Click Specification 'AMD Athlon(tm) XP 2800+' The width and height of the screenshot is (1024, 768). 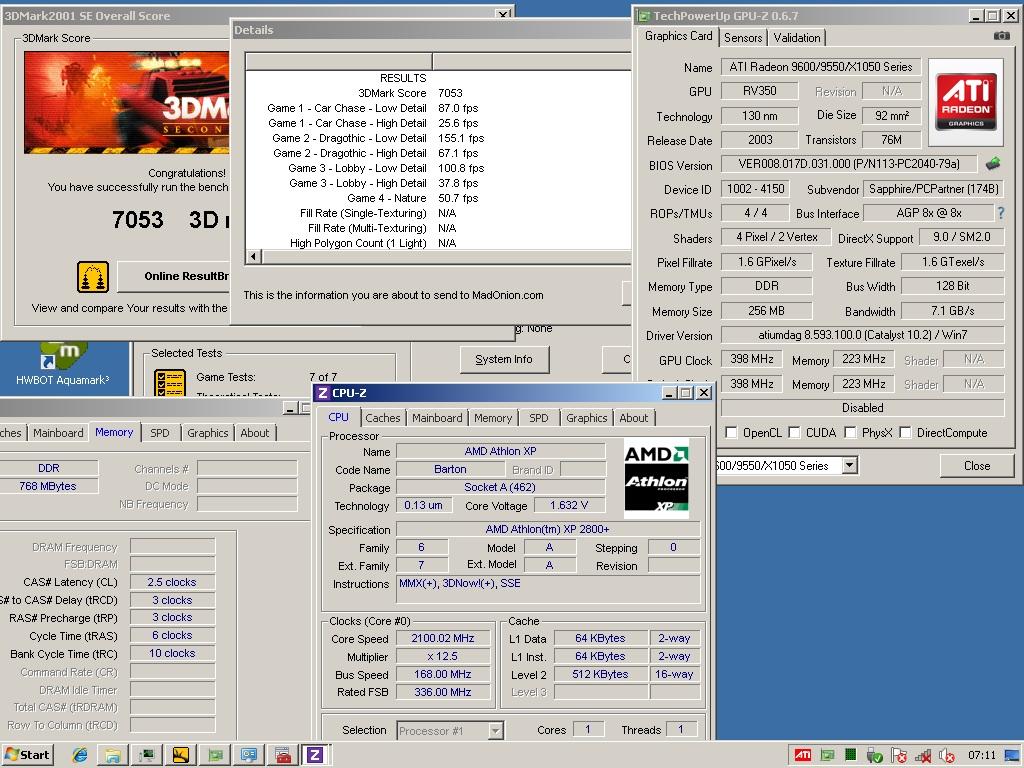click(547, 529)
